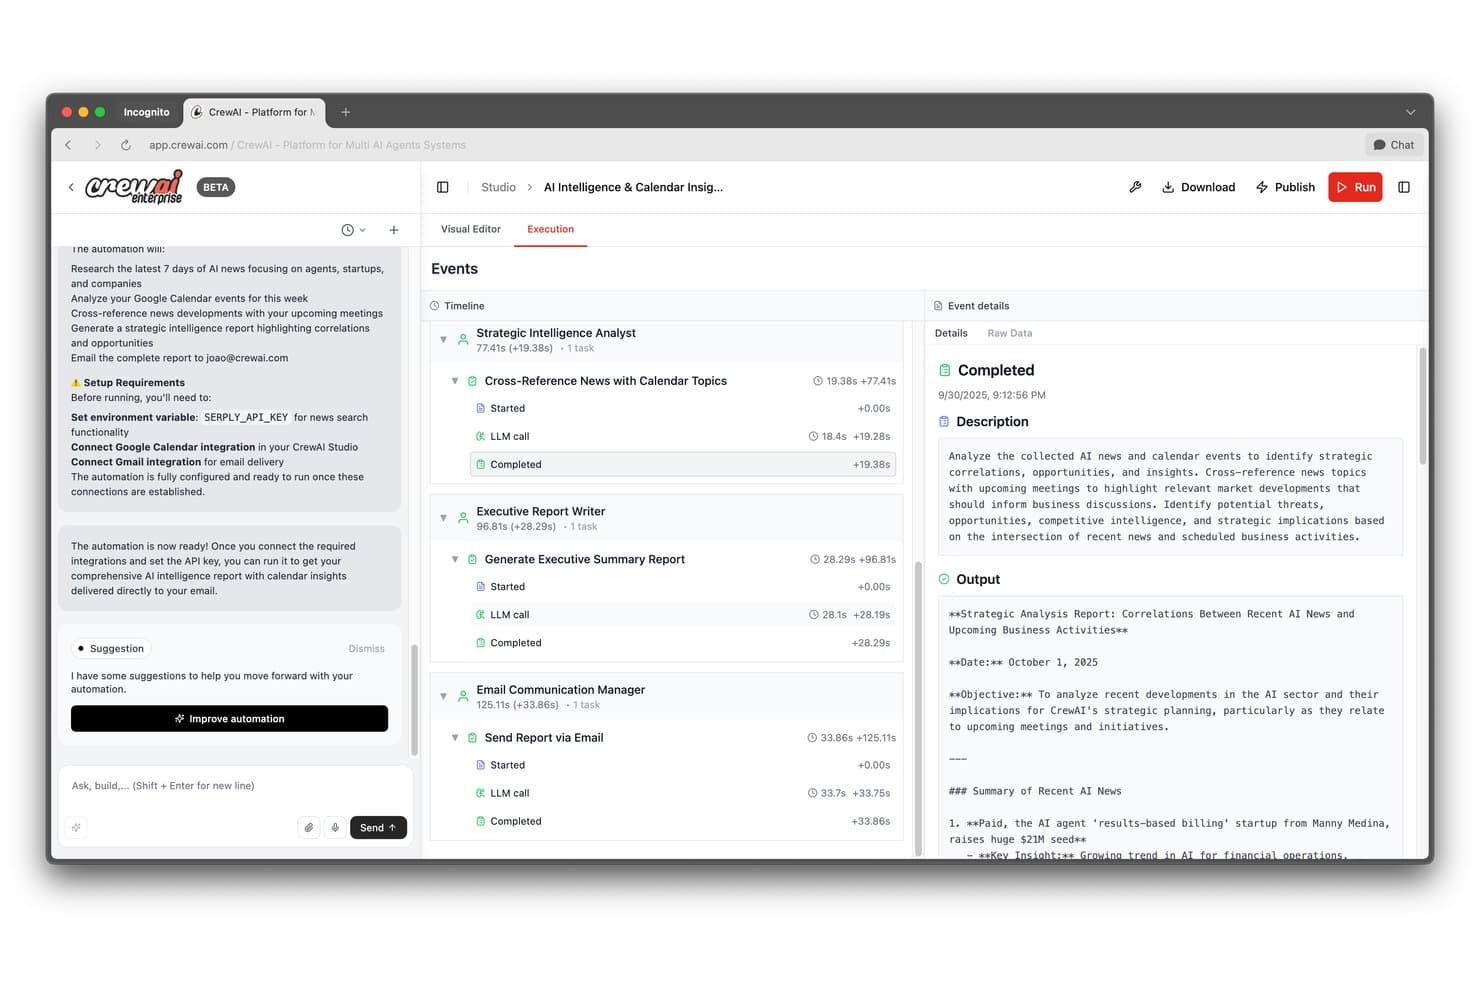
Task: Switch to the Visual Editor tab
Action: coord(471,229)
